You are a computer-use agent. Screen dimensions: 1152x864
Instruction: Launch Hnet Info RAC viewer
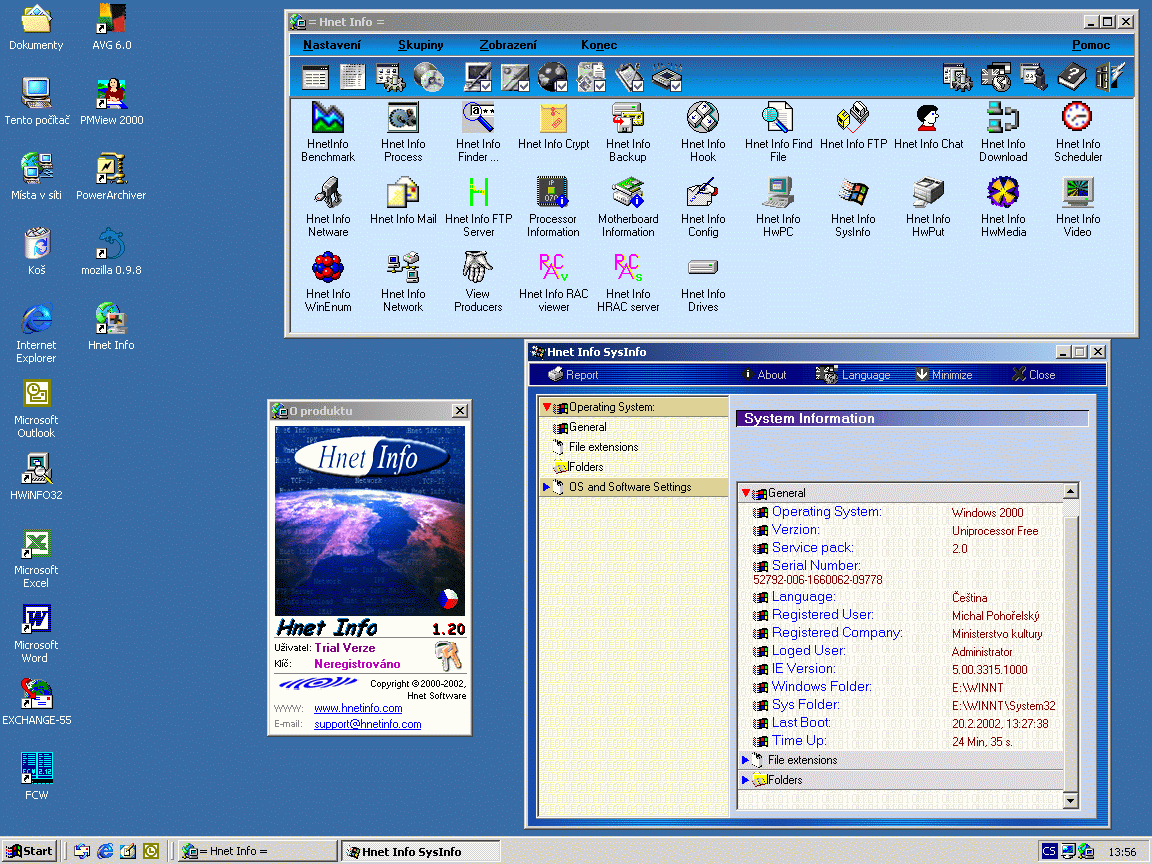click(x=553, y=280)
